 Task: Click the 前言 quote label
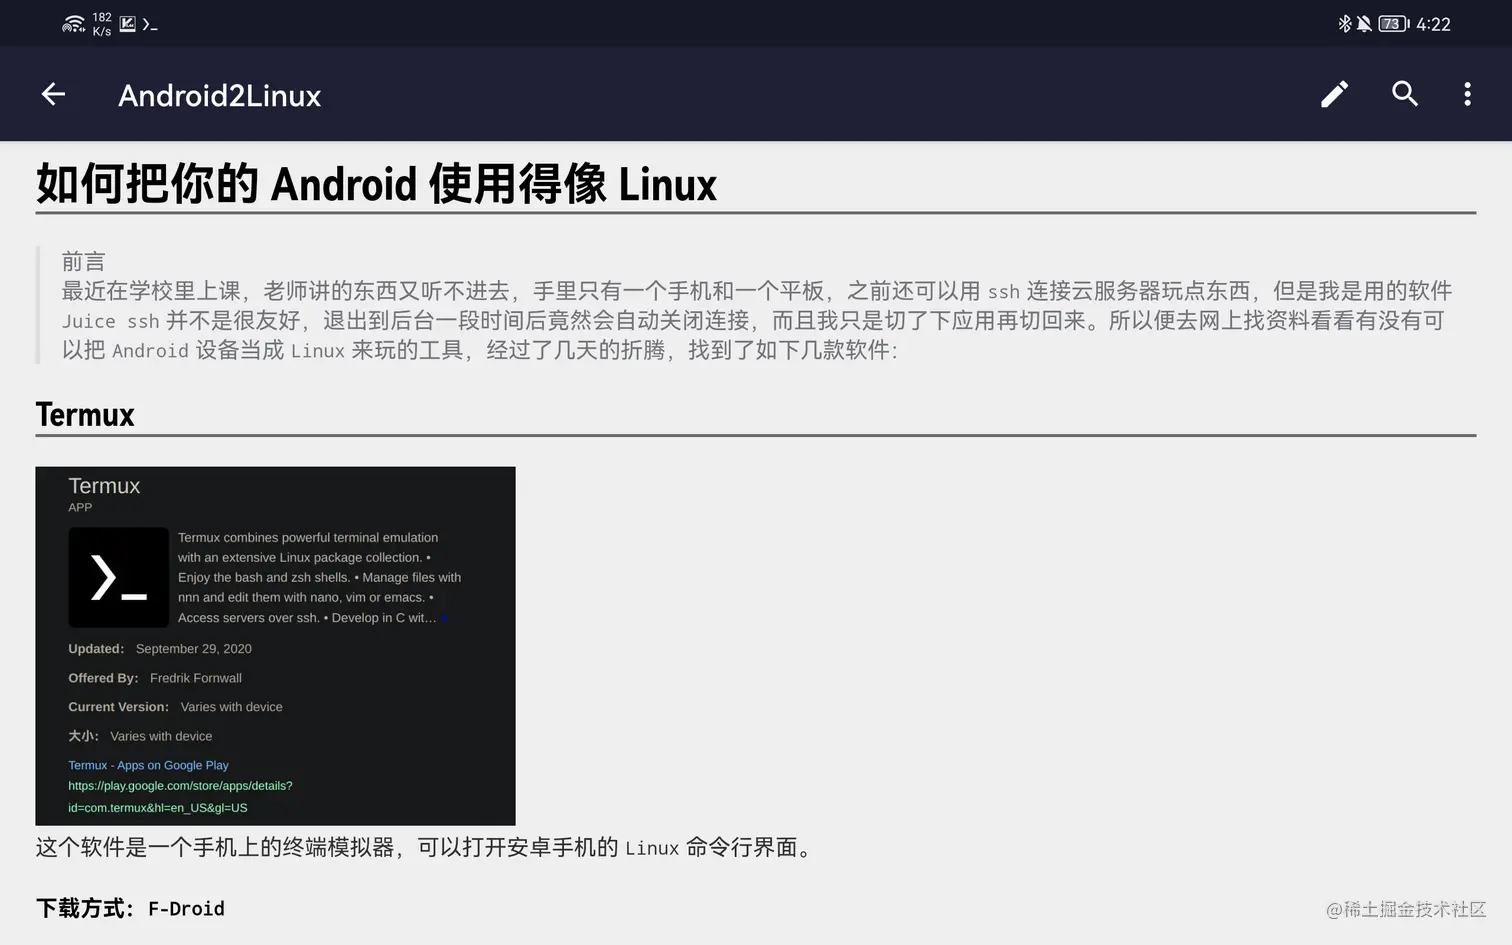tap(83, 262)
